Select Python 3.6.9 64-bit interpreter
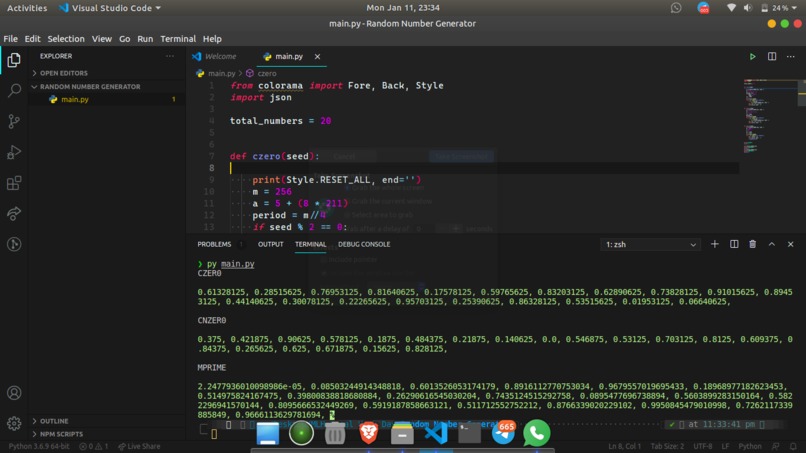806x453 pixels. point(39,446)
